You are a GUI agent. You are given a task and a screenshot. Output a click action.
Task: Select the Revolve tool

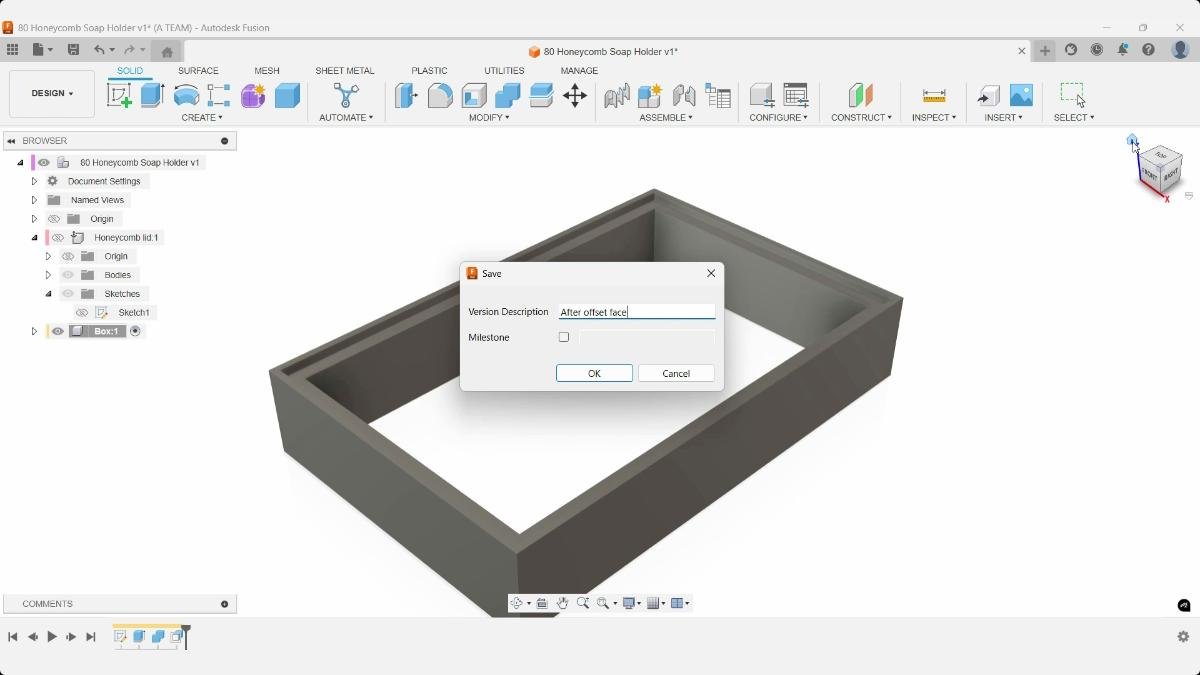[x=186, y=95]
